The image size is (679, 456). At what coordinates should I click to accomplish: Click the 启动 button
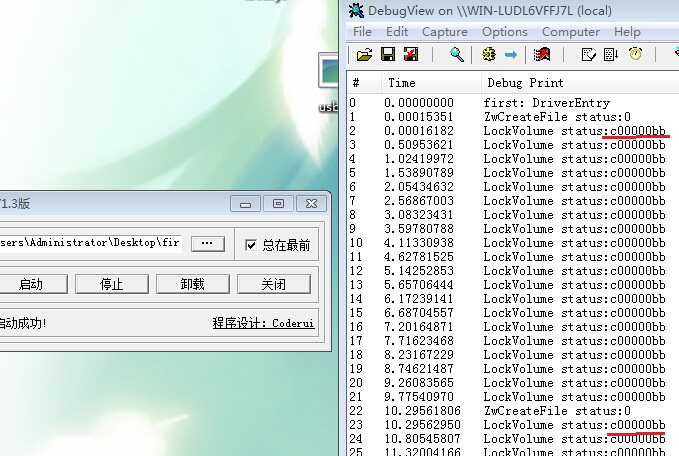click(x=31, y=284)
